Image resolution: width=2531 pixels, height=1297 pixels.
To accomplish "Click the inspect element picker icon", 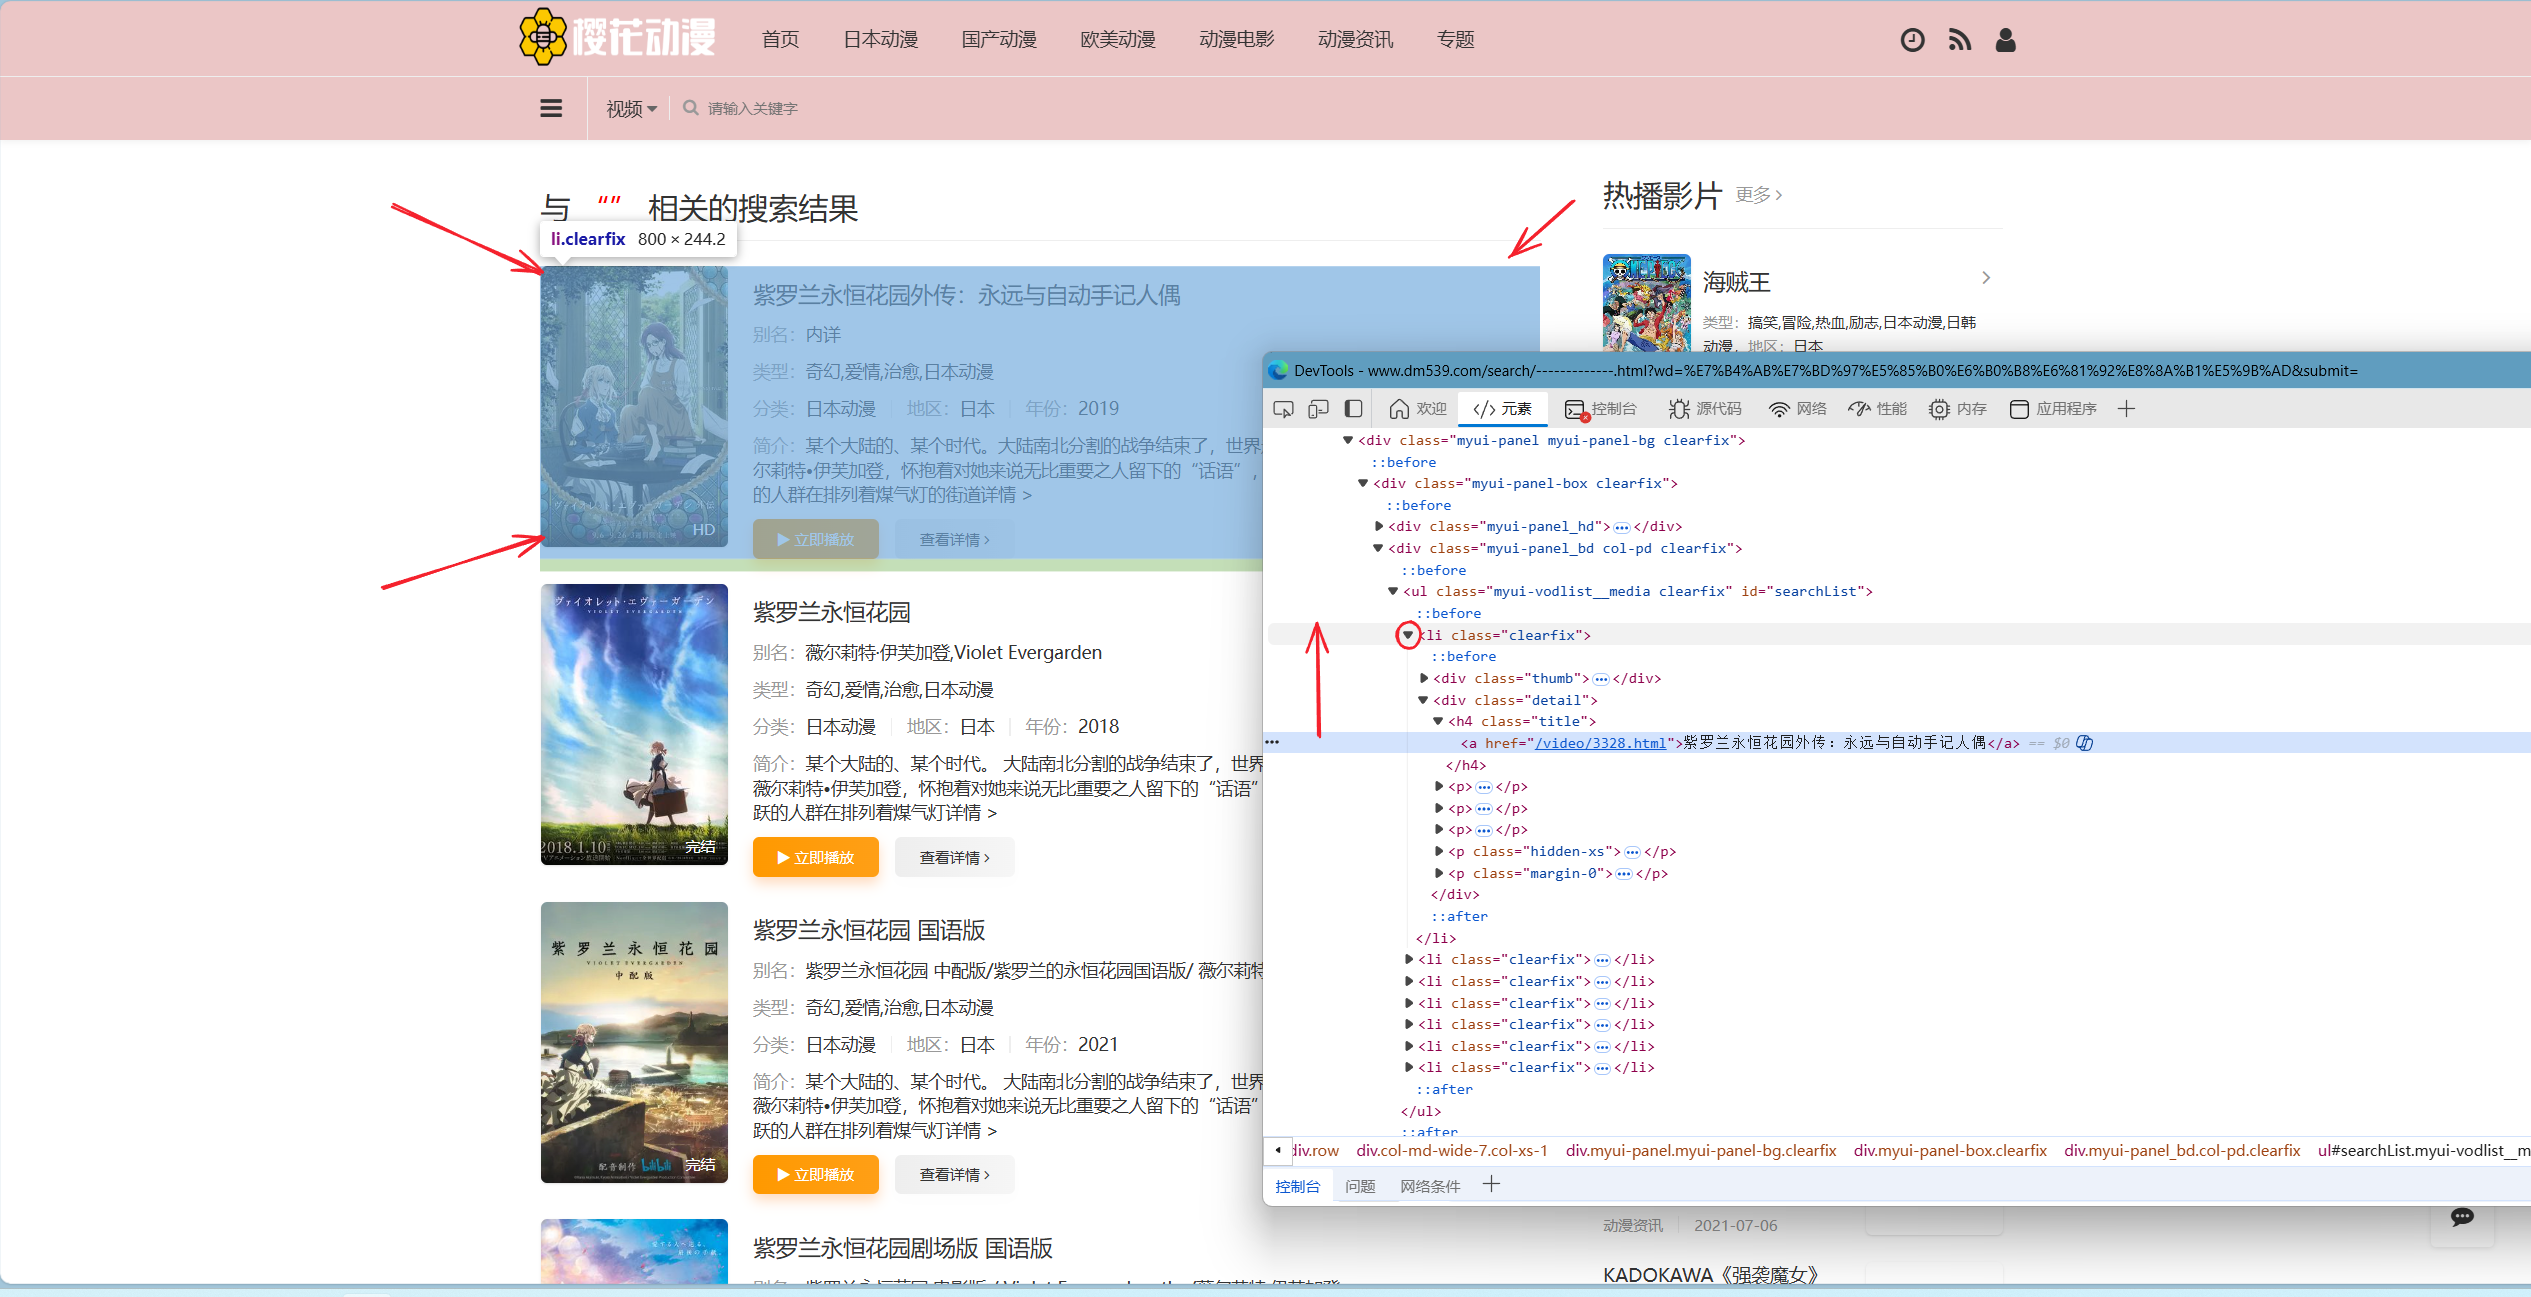I will [1283, 408].
